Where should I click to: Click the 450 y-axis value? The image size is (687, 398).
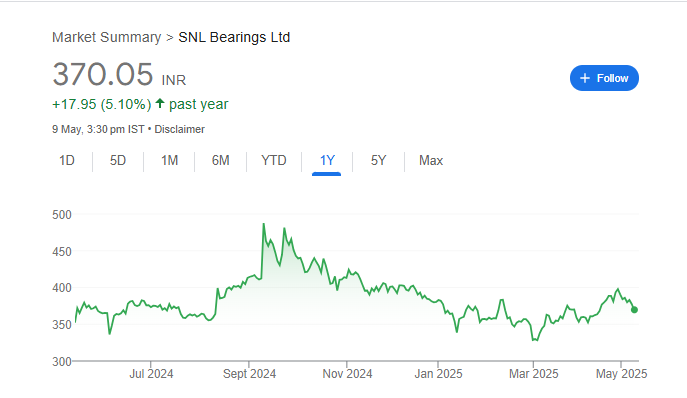62,252
